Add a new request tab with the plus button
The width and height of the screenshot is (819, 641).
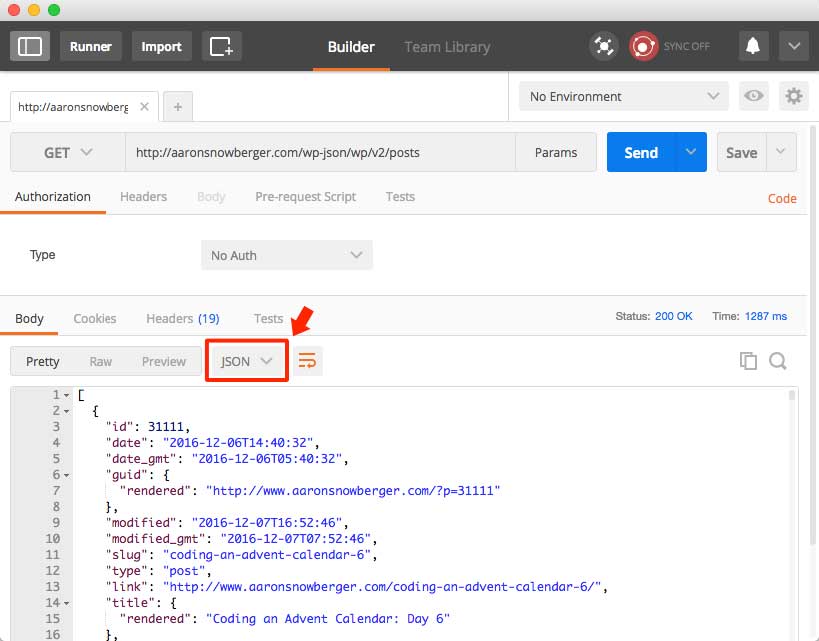pyautogui.click(x=178, y=107)
